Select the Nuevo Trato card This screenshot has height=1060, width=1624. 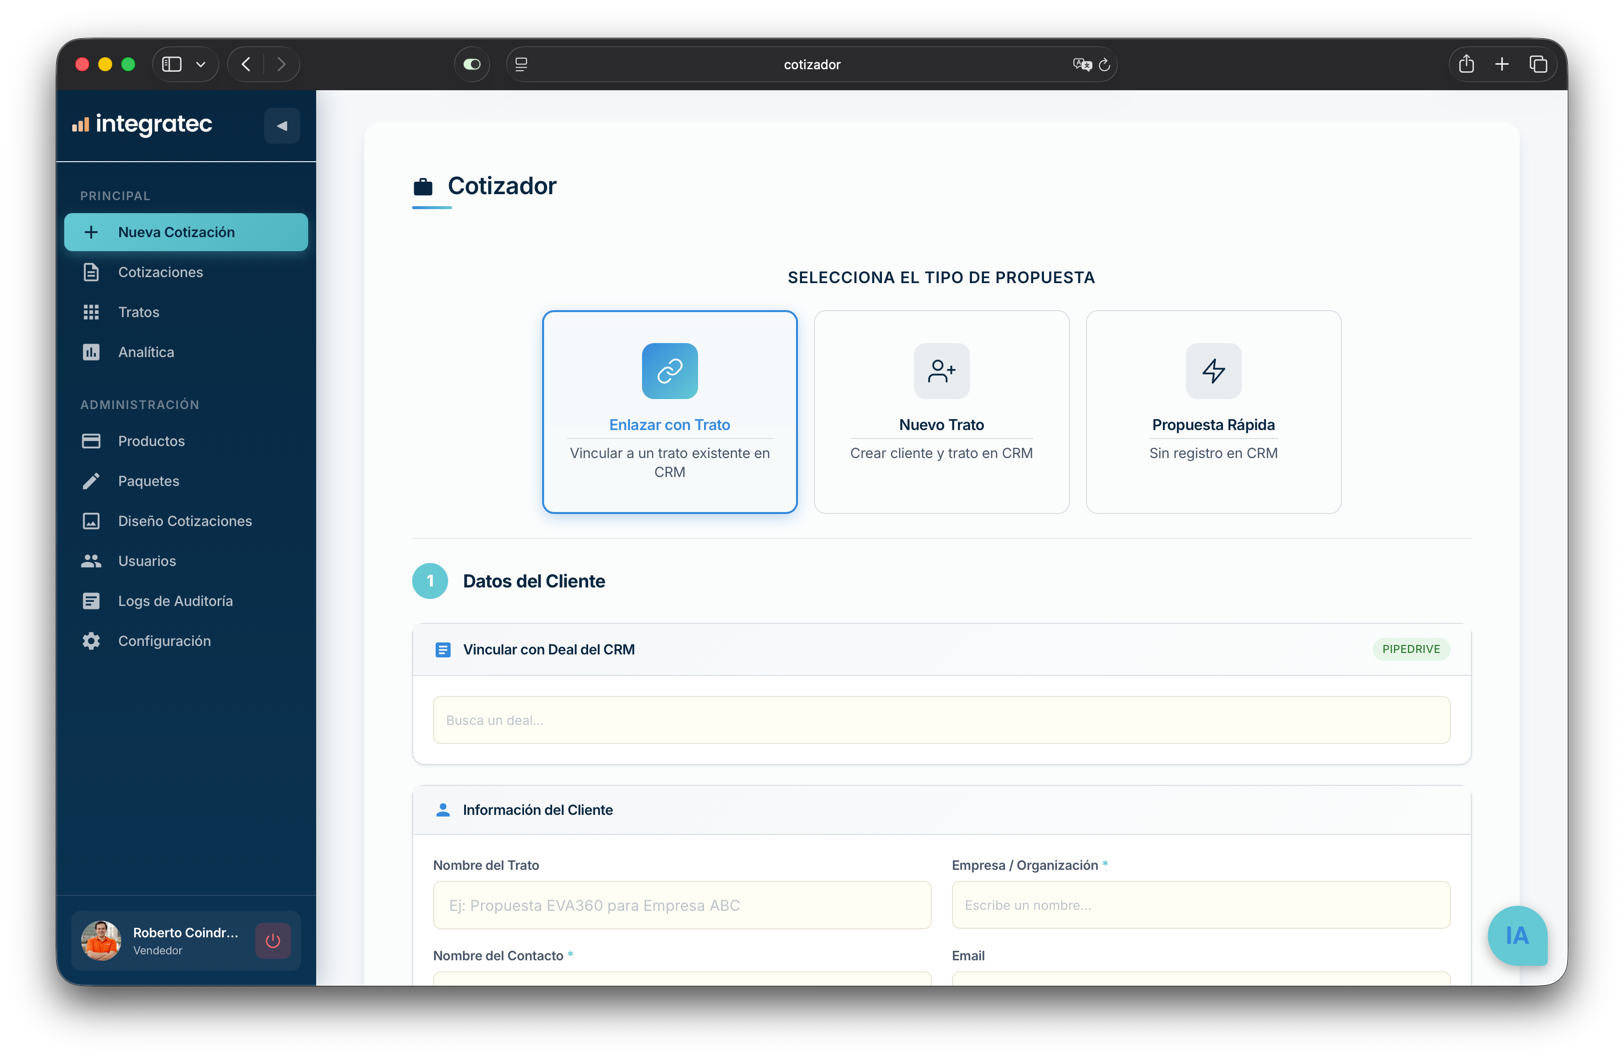coord(941,411)
